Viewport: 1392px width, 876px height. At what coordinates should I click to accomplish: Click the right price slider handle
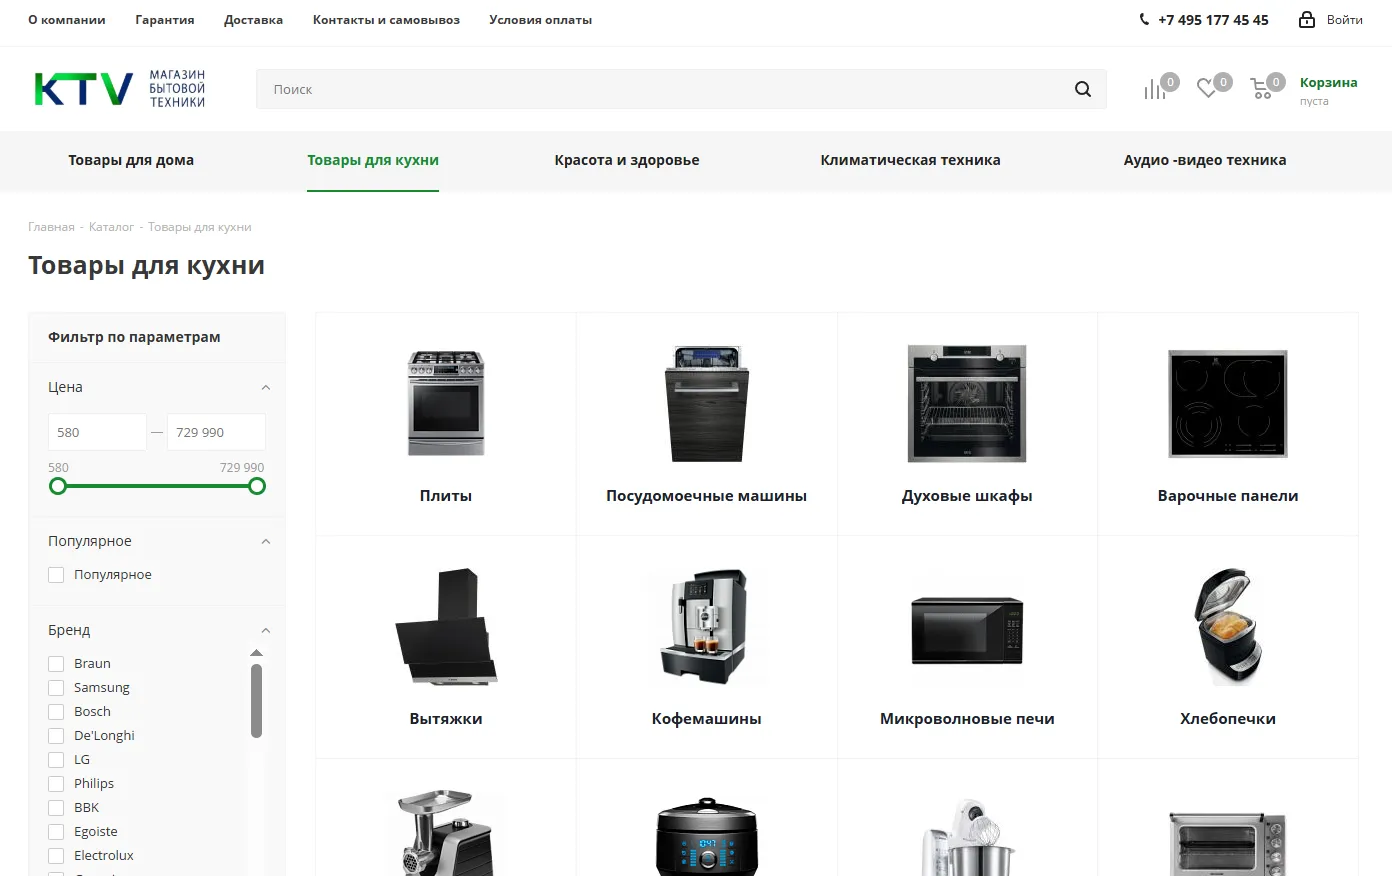click(257, 486)
